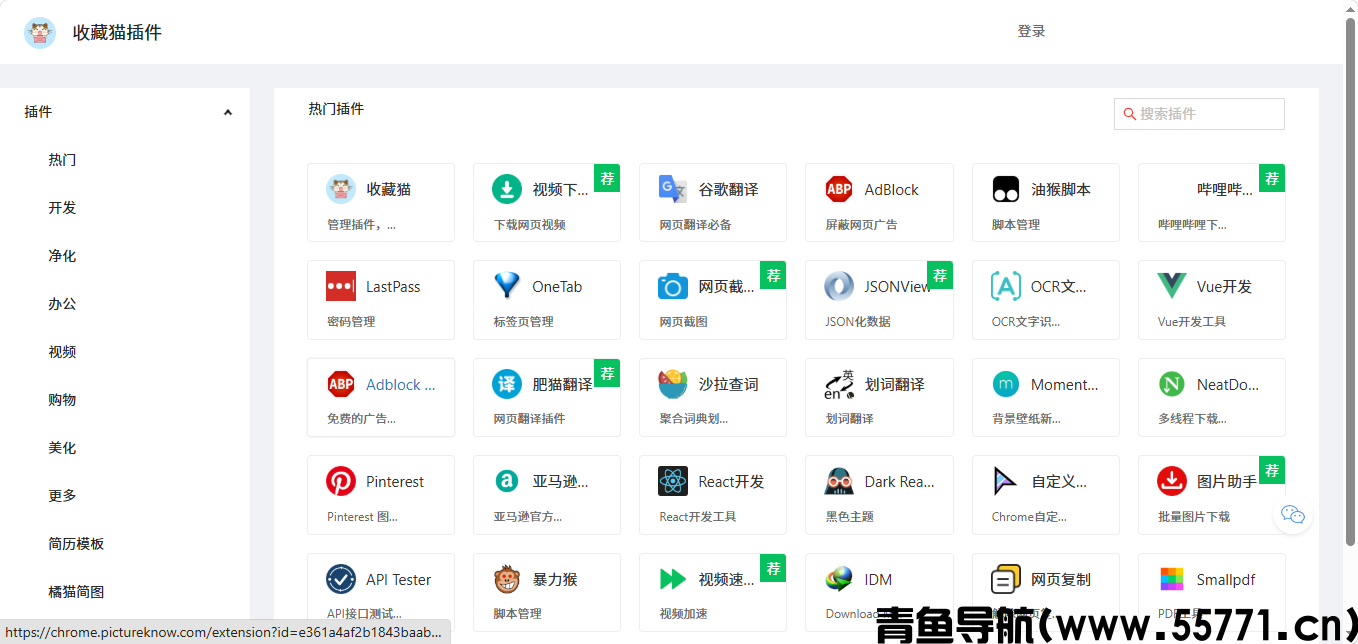Open the 图片助手 red download icon
Viewport: 1358px width, 644px height.
pos(1172,481)
